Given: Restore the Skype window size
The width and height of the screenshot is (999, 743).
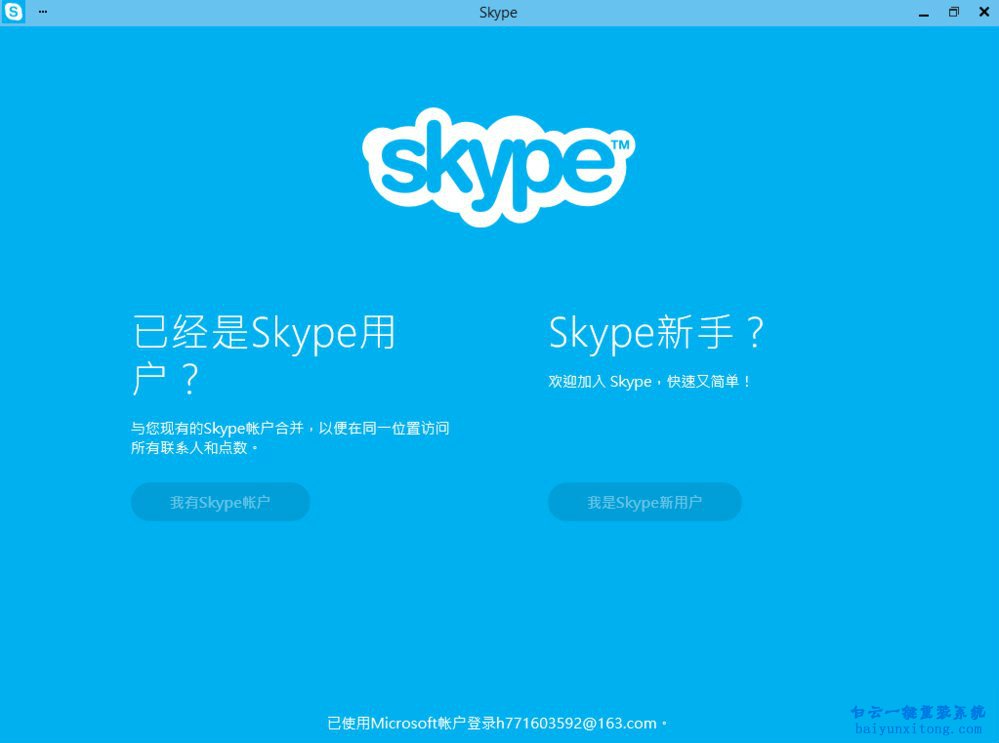Looking at the screenshot, I should click(x=953, y=12).
